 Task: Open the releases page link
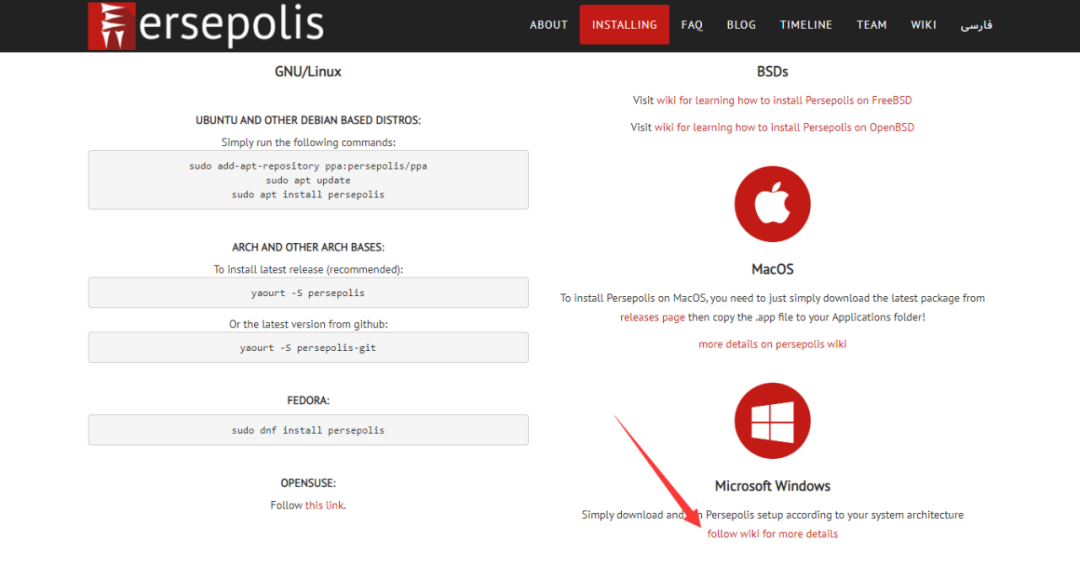point(652,317)
